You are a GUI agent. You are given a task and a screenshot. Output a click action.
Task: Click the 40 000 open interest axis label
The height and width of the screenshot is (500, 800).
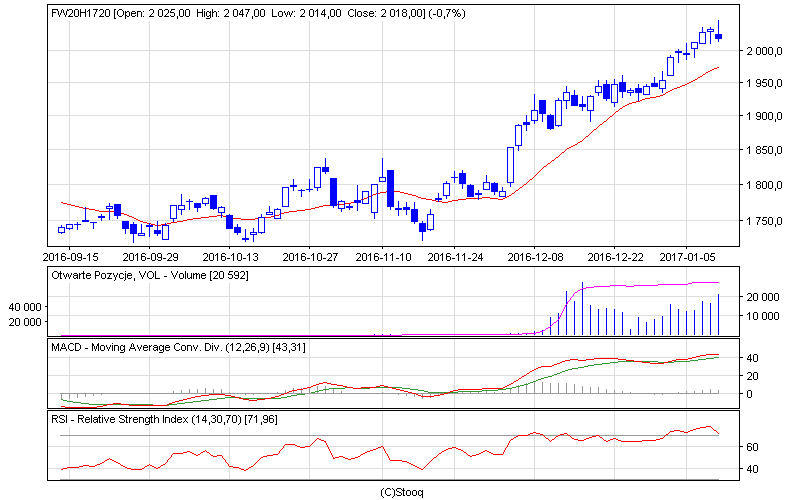(24, 307)
